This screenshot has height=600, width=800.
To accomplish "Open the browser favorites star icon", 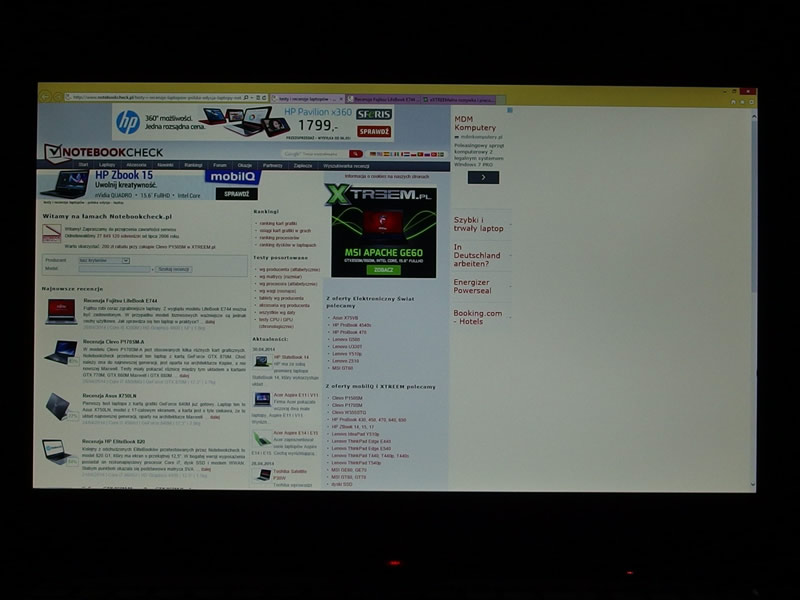I will click(x=742, y=102).
